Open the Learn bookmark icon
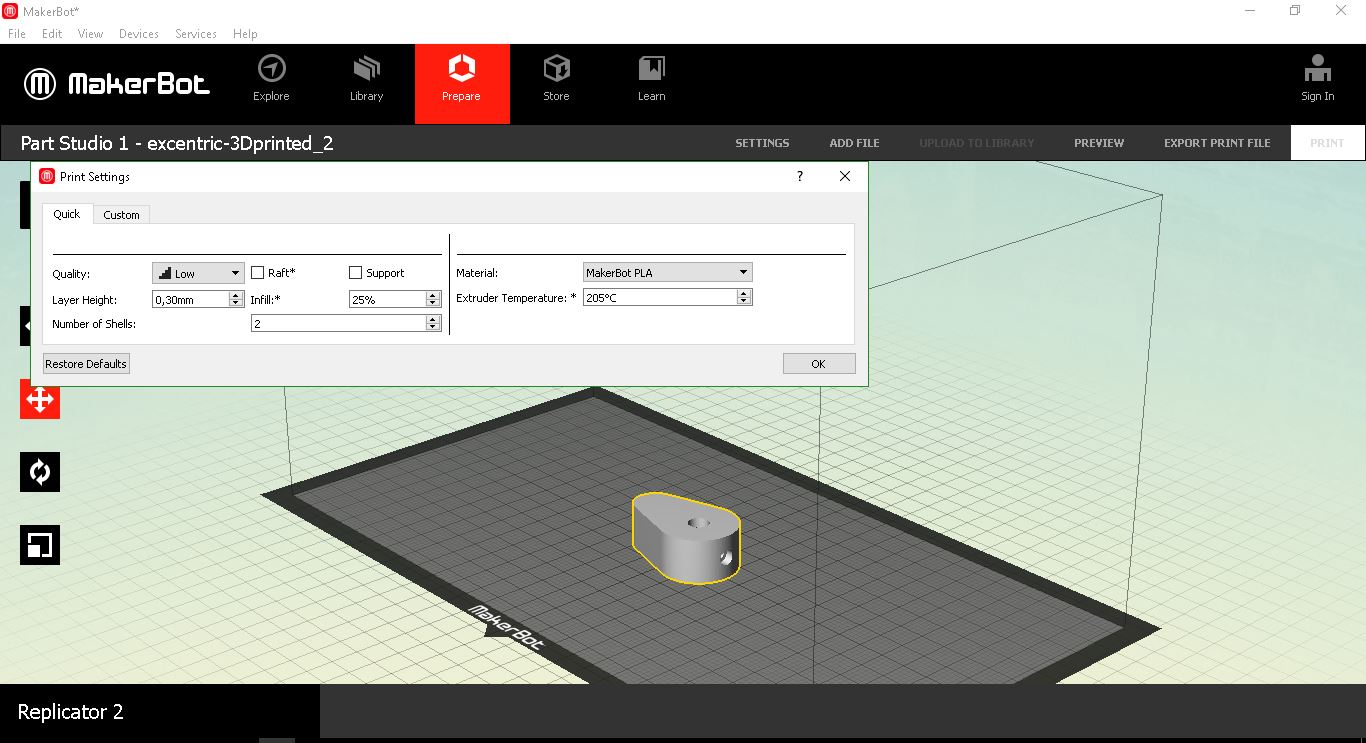Screen dimensions: 1366x743 (651, 70)
